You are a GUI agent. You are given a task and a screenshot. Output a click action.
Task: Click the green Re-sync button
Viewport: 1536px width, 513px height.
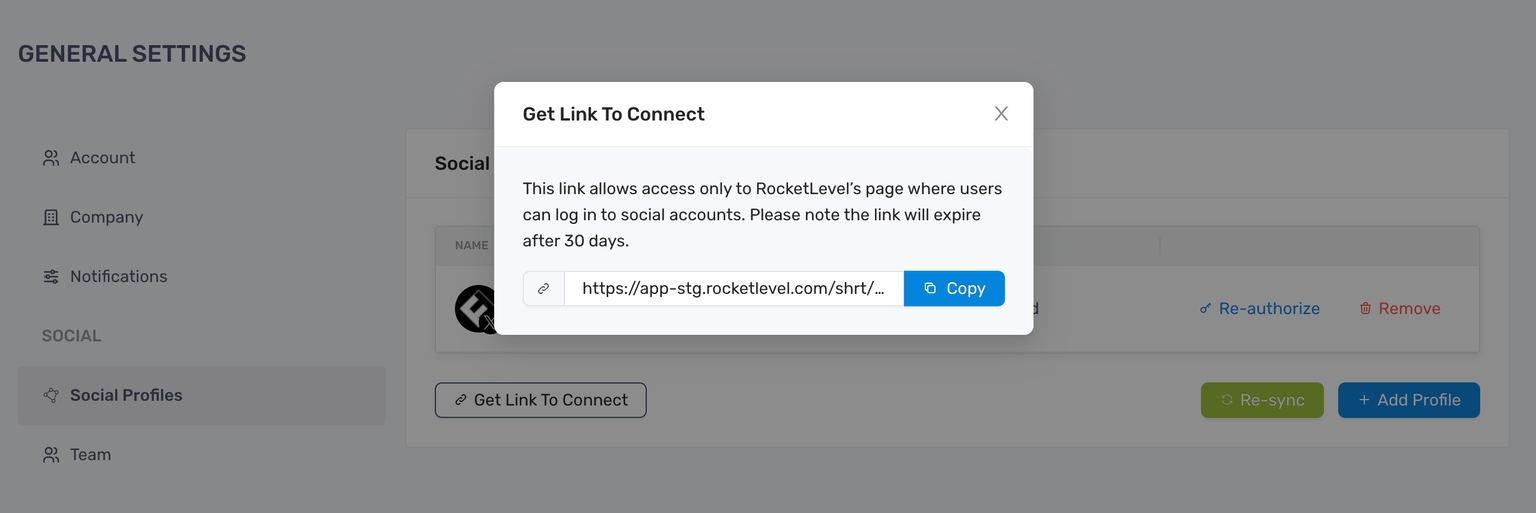[x=1262, y=400]
